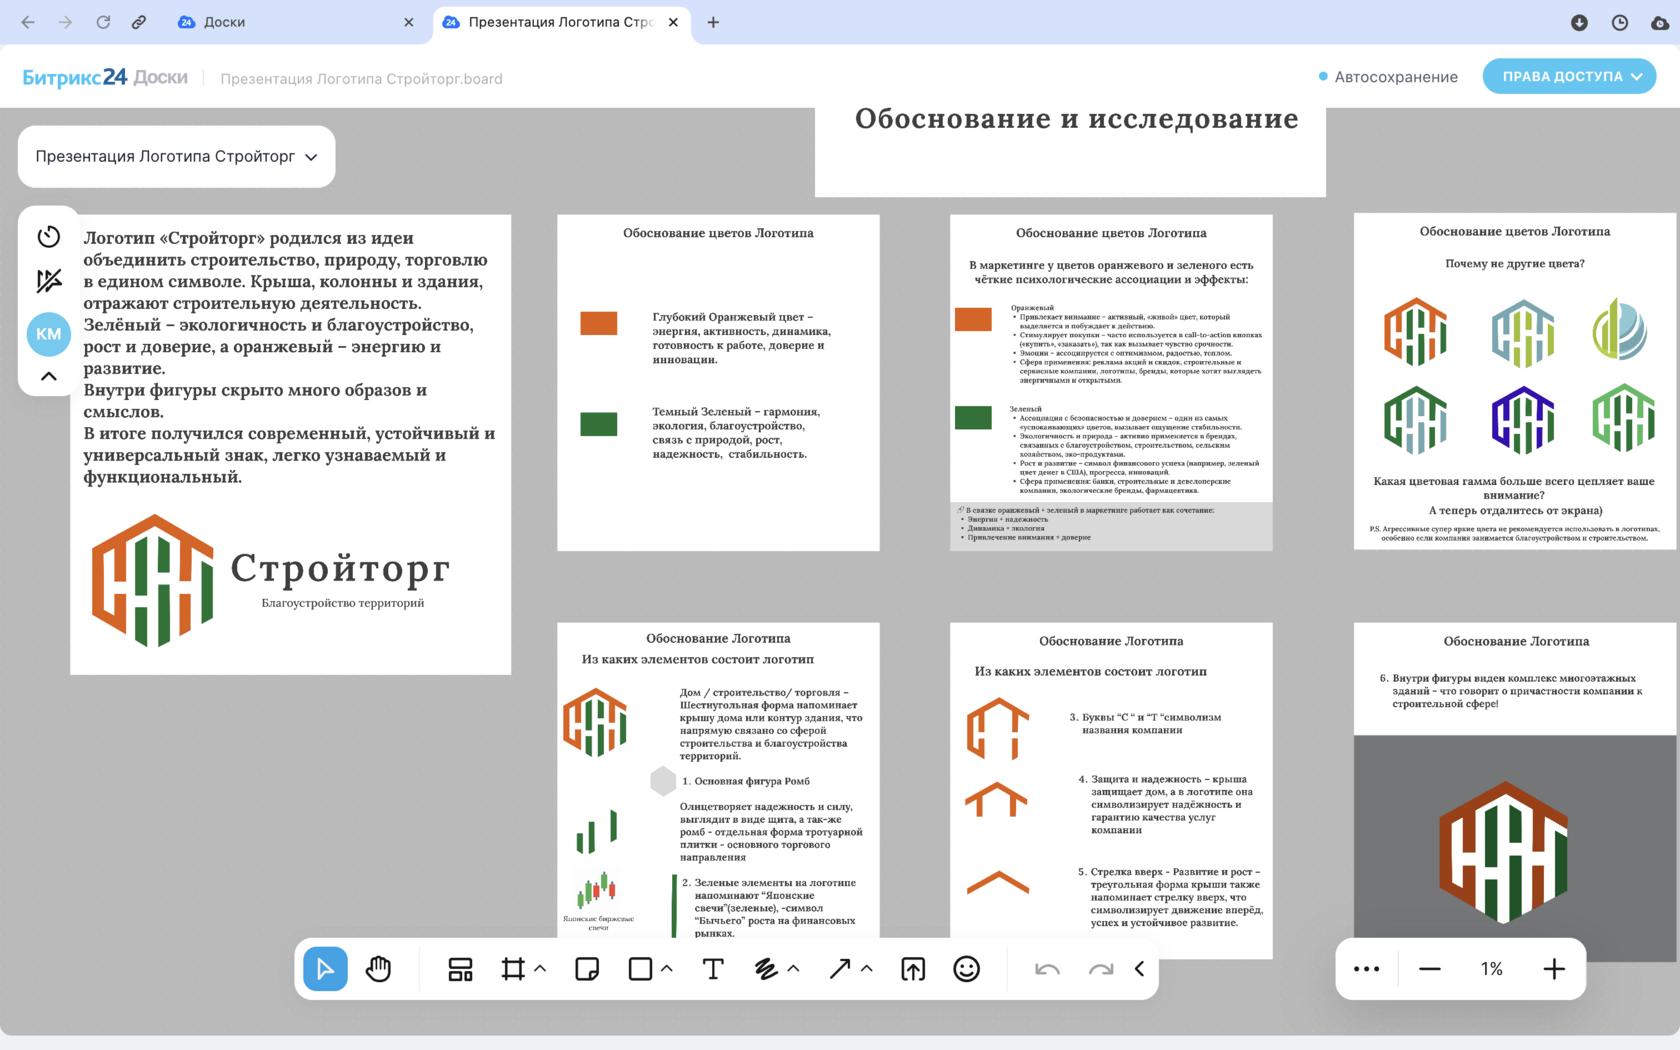Click the KM user avatar
1680x1050 pixels.
[x=49, y=334]
